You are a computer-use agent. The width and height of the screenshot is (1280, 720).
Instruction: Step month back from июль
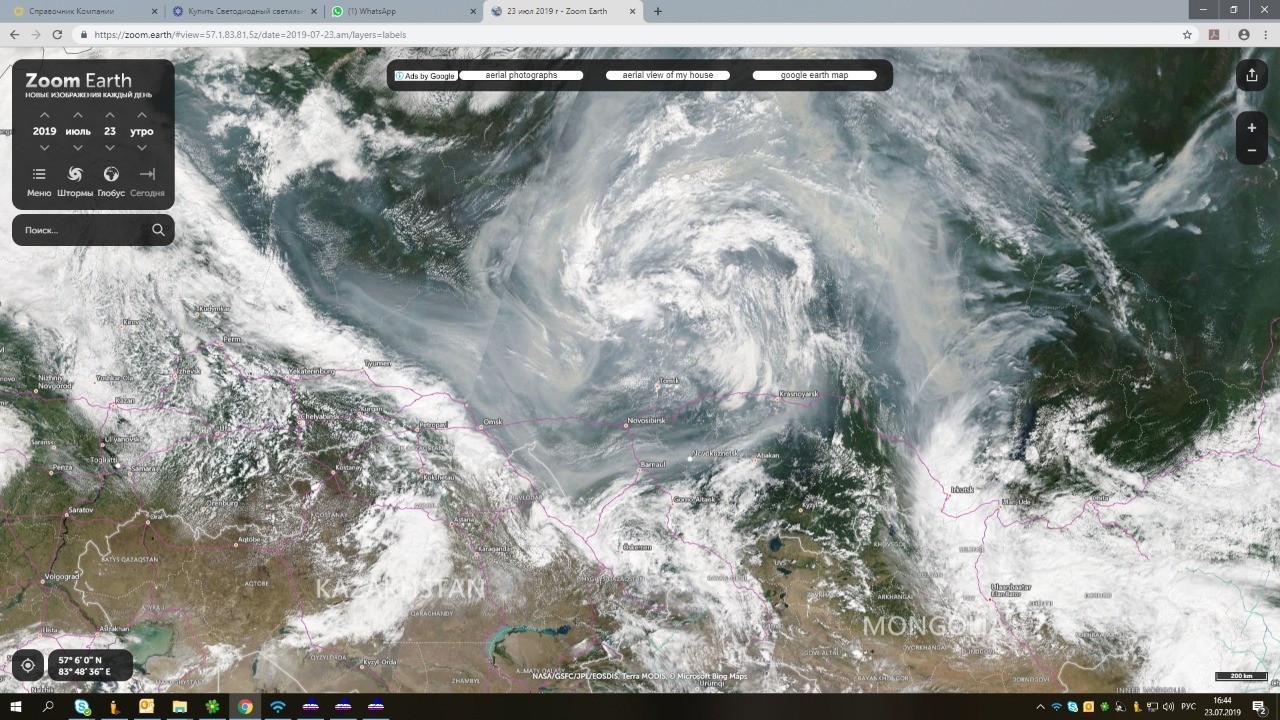[x=78, y=148]
